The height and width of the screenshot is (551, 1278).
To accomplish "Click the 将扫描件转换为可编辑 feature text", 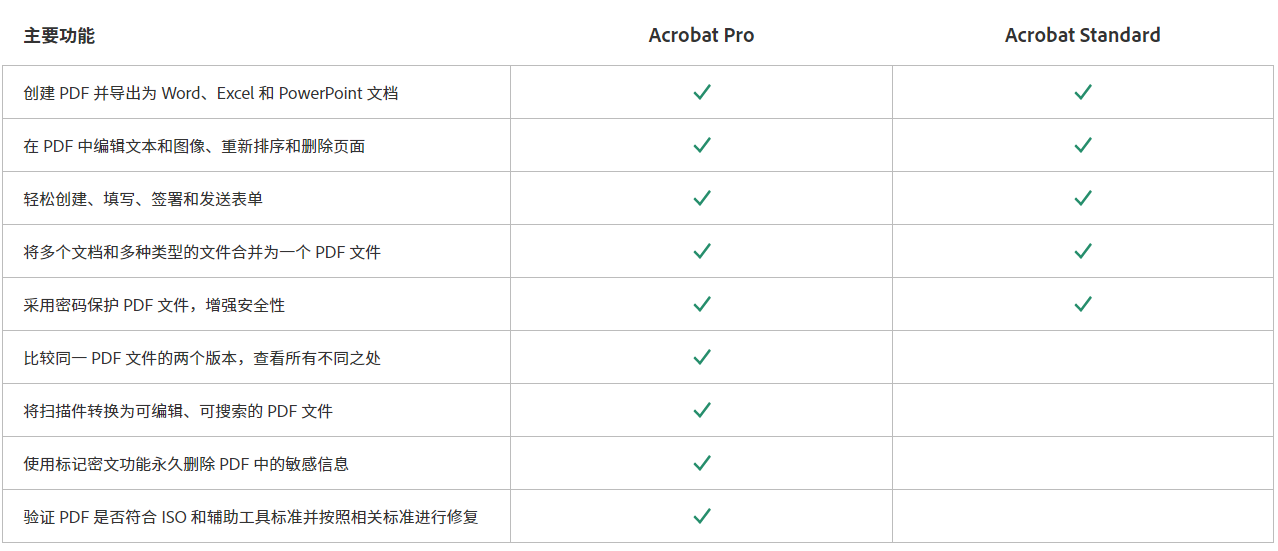I will click(x=178, y=411).
